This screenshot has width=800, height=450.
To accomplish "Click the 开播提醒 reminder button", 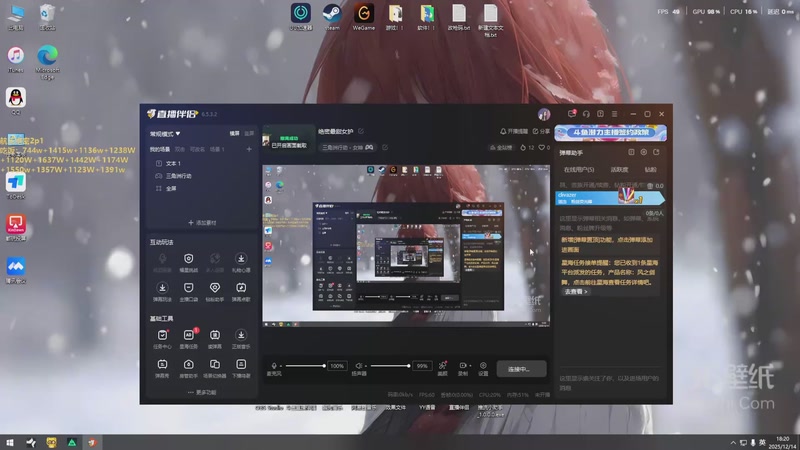I will pyautogui.click(x=514, y=131).
